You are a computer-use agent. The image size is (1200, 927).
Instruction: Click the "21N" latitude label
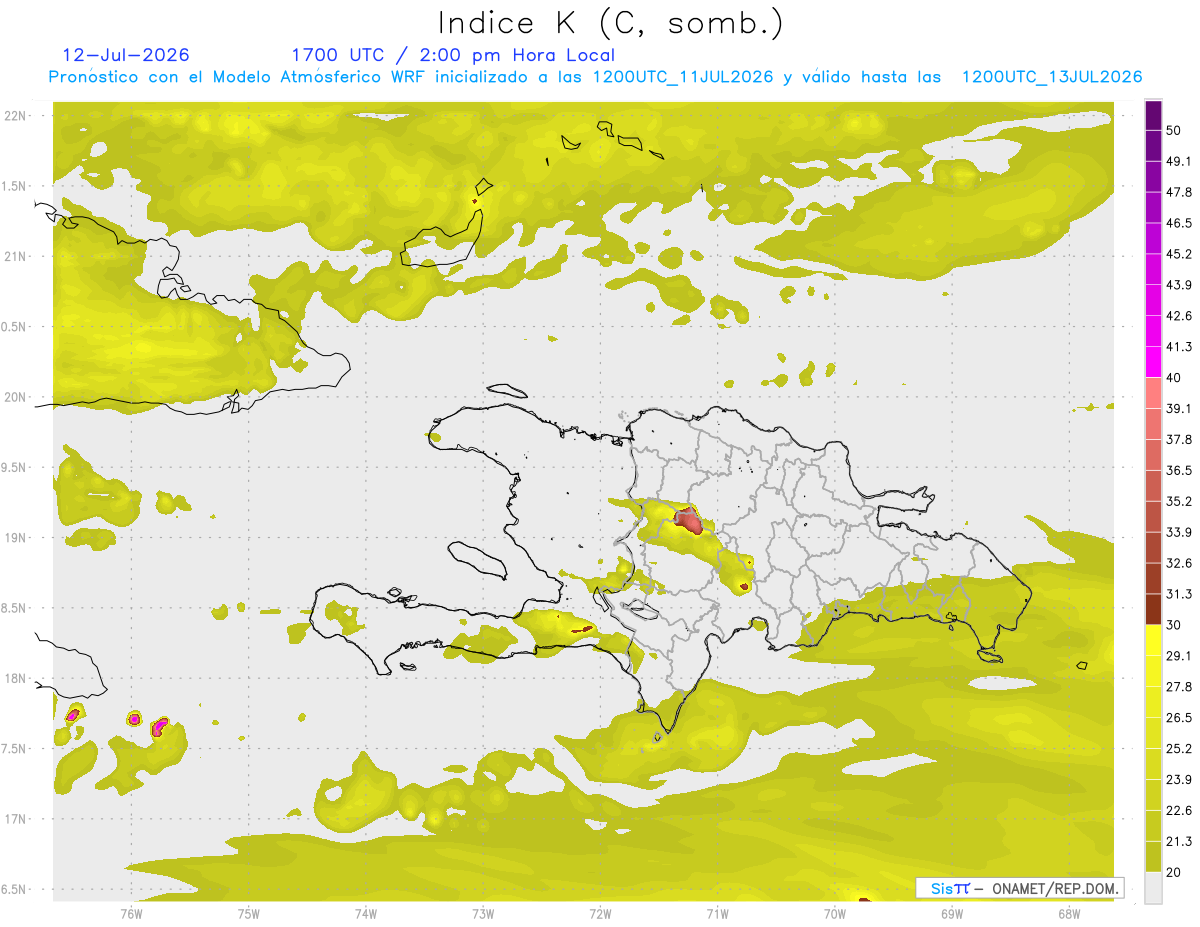(16, 256)
